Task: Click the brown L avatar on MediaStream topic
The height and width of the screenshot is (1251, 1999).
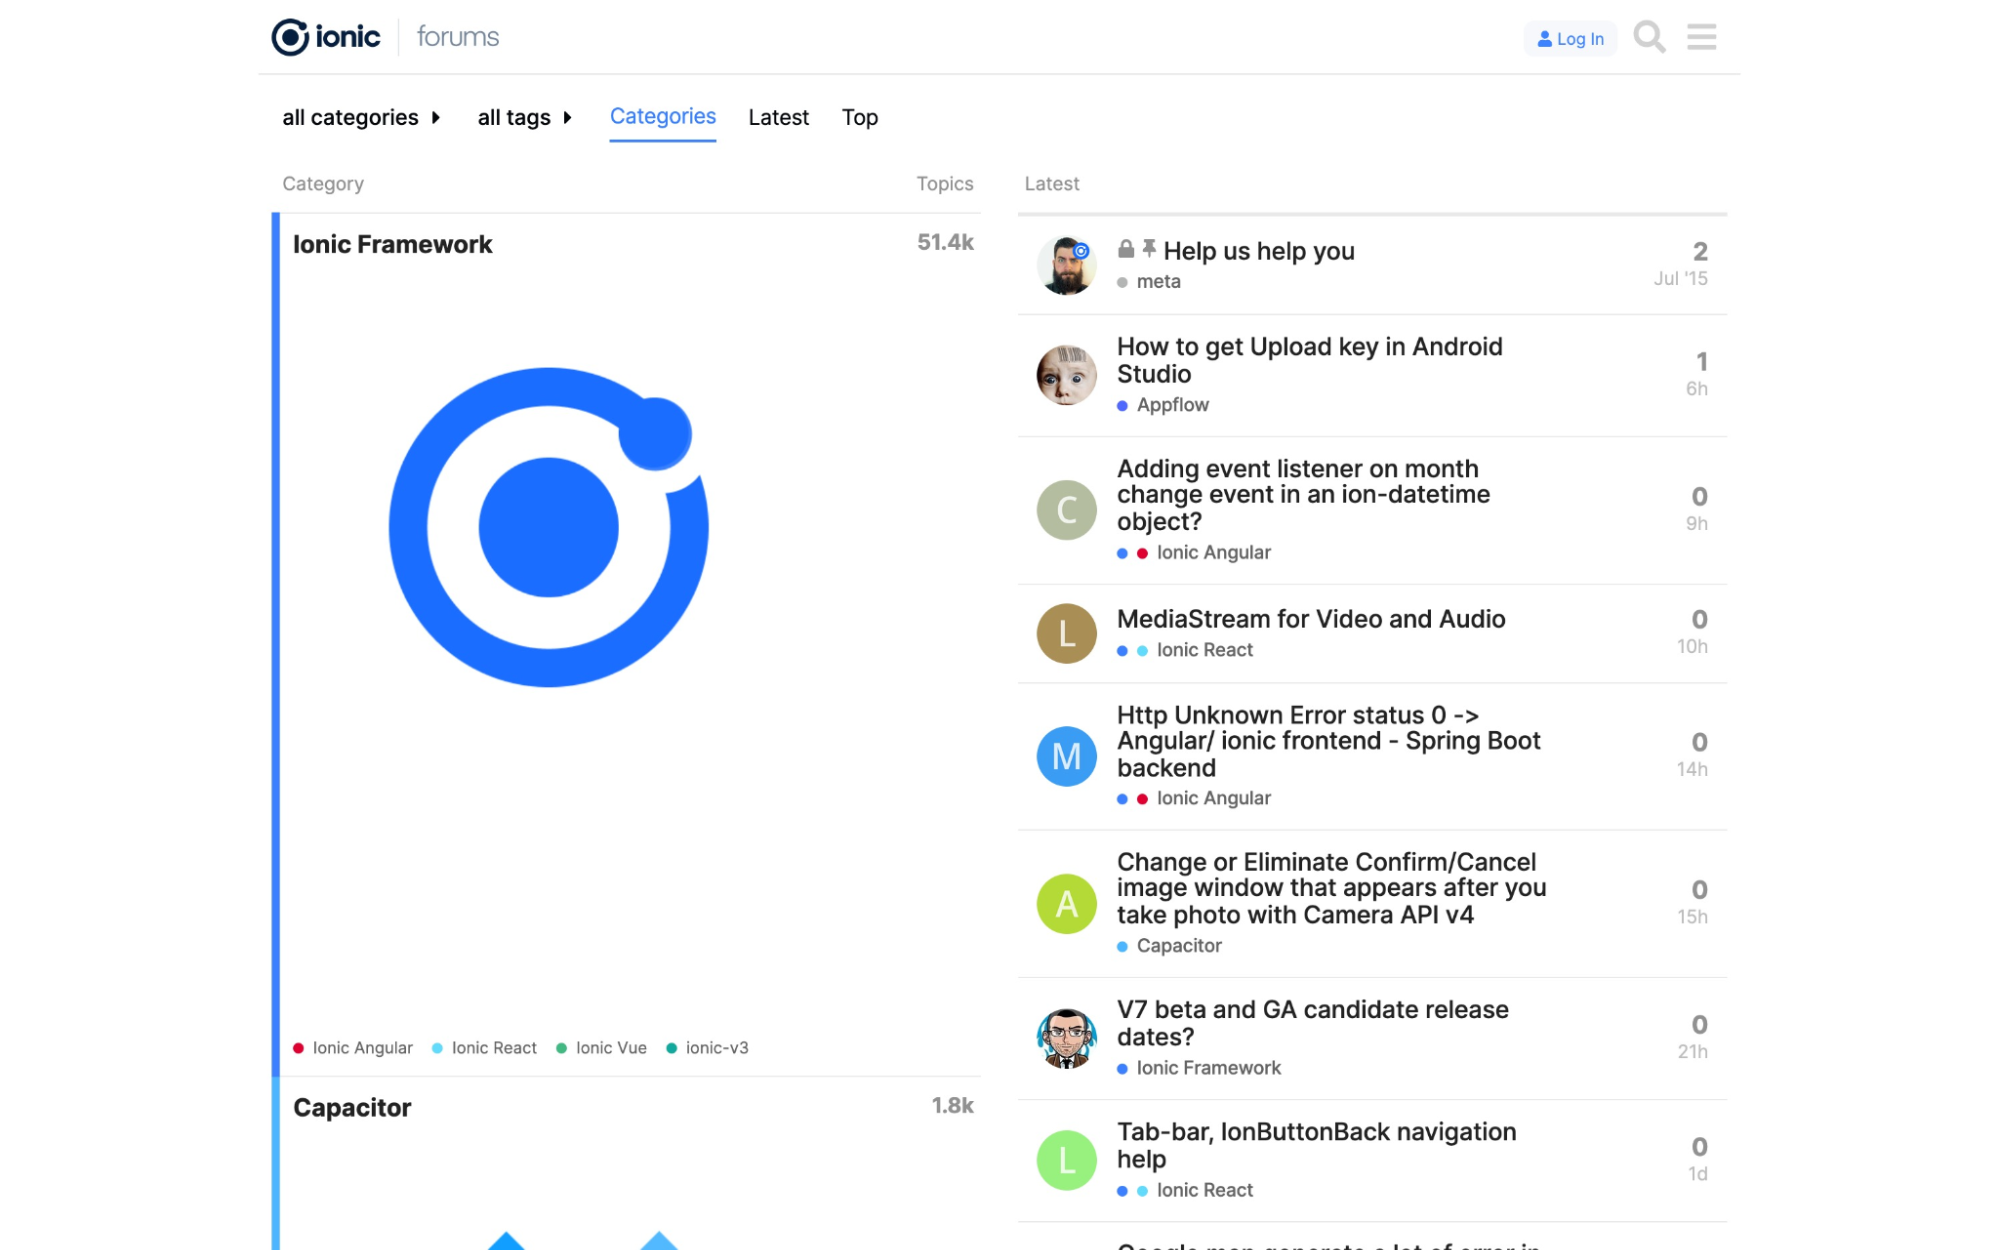Action: point(1066,634)
